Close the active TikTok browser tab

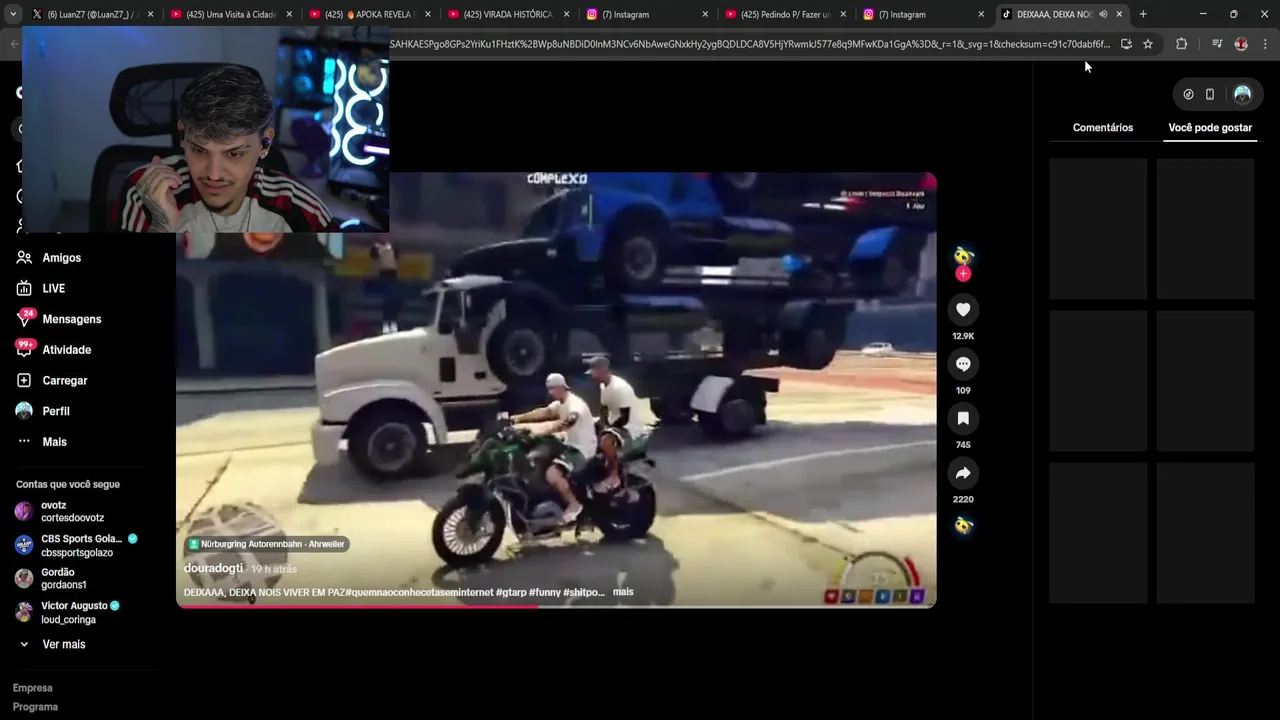1119,14
